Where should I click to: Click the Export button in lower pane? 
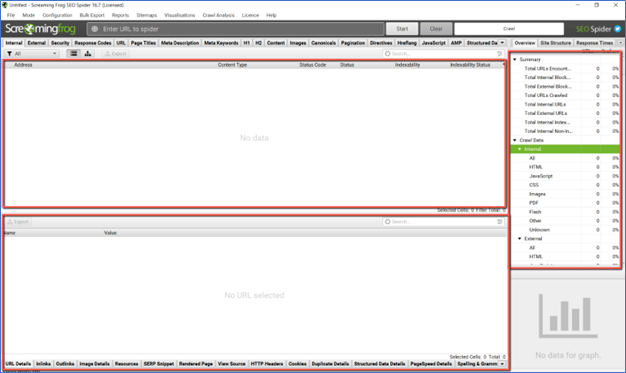[x=18, y=222]
